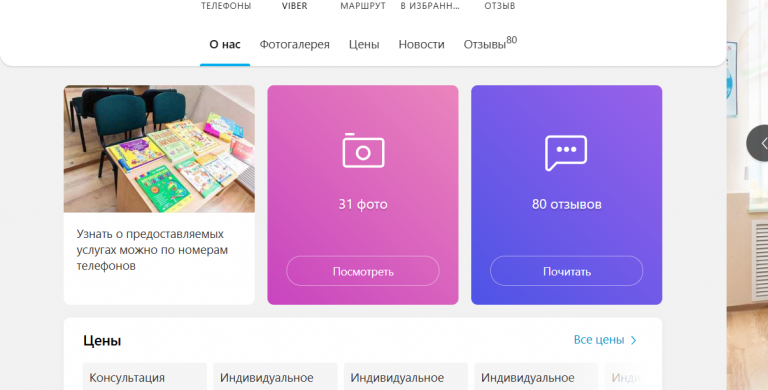The width and height of the screenshot is (768, 390).
Task: Click the ОТЗЫВ action label
Action: [500, 6]
